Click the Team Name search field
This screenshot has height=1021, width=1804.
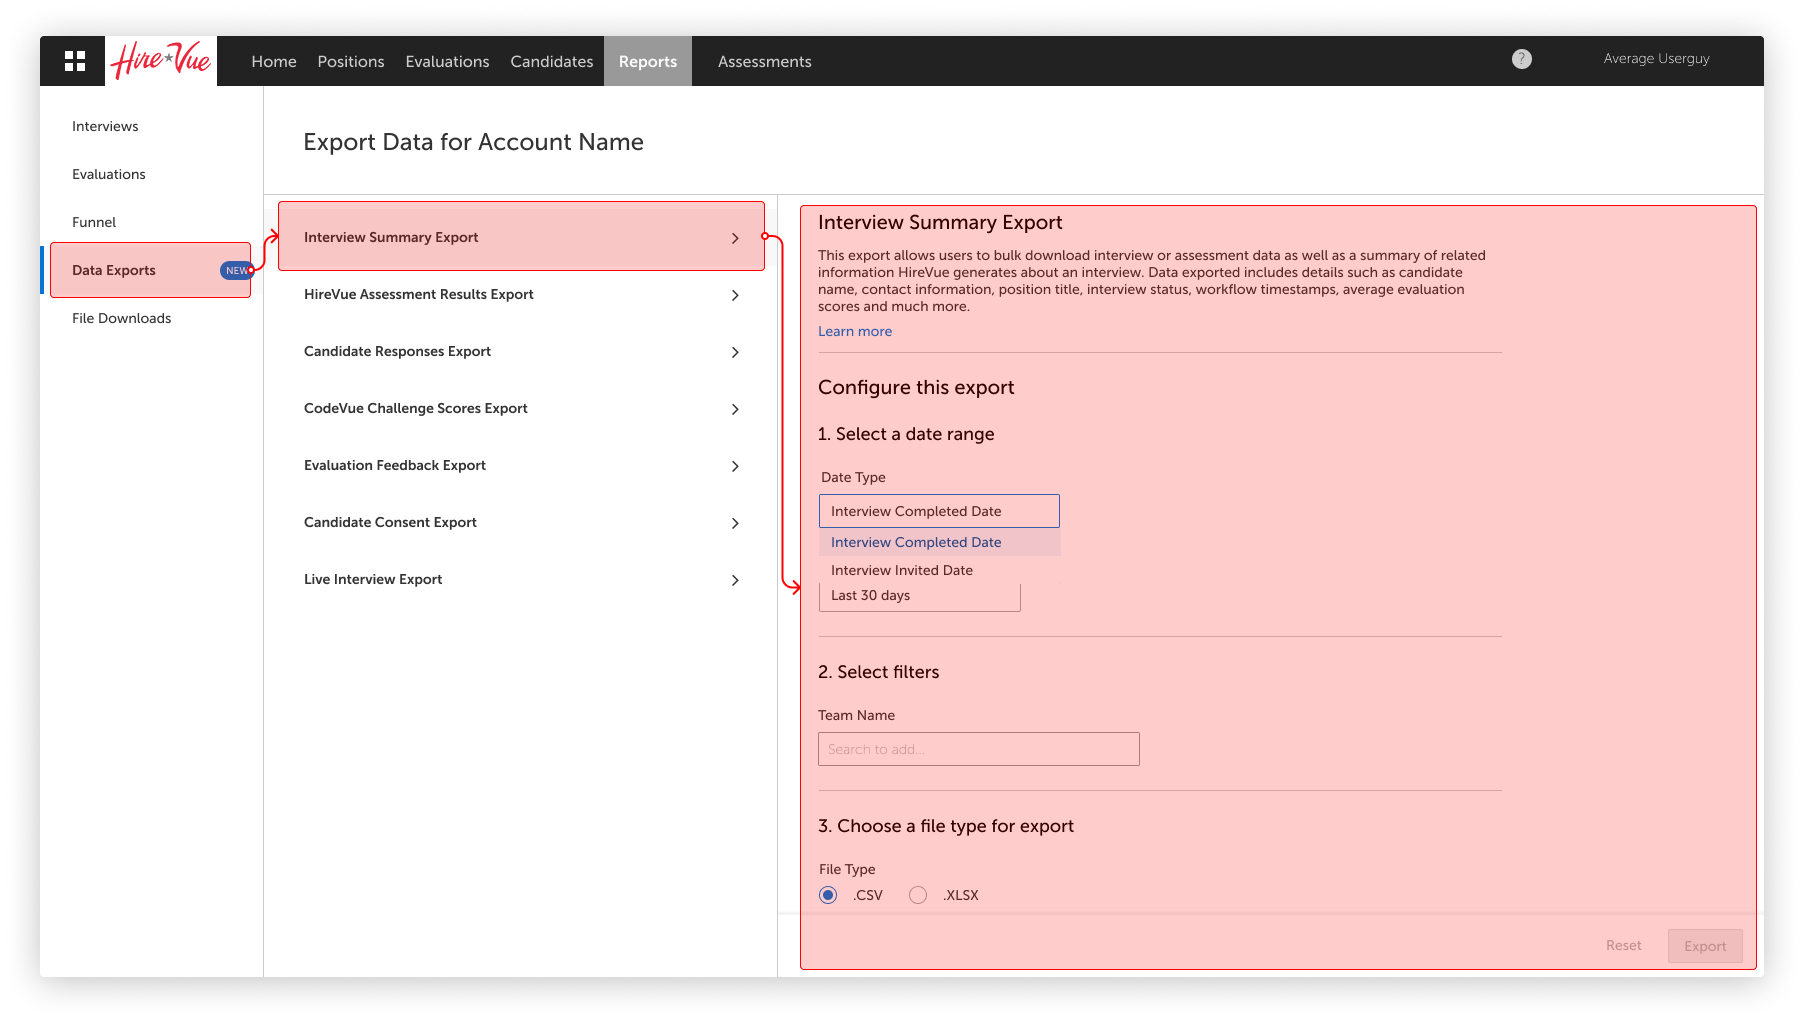pos(979,749)
